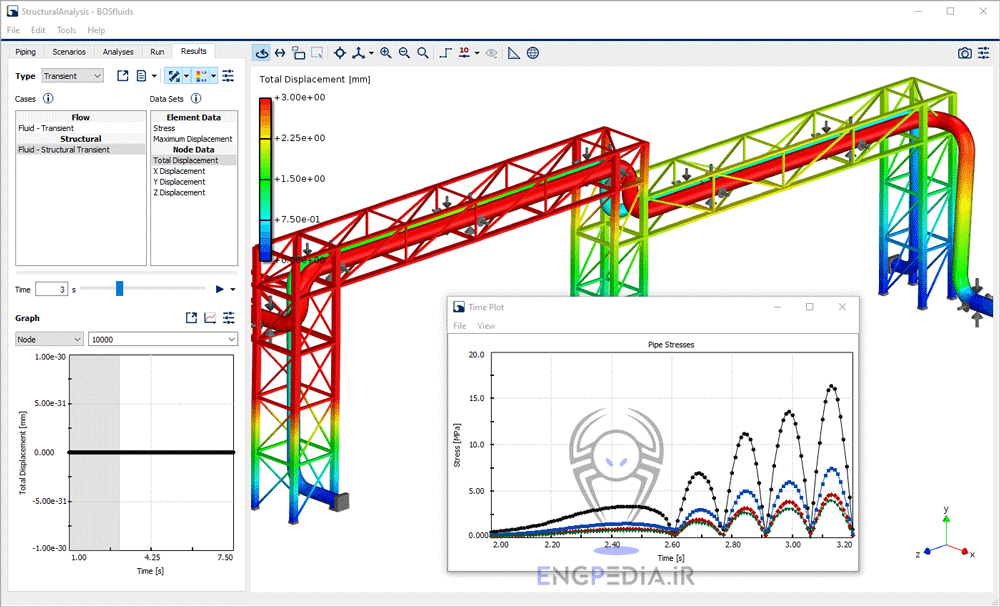Open the Tools menu
This screenshot has height=607, width=1000.
point(66,30)
